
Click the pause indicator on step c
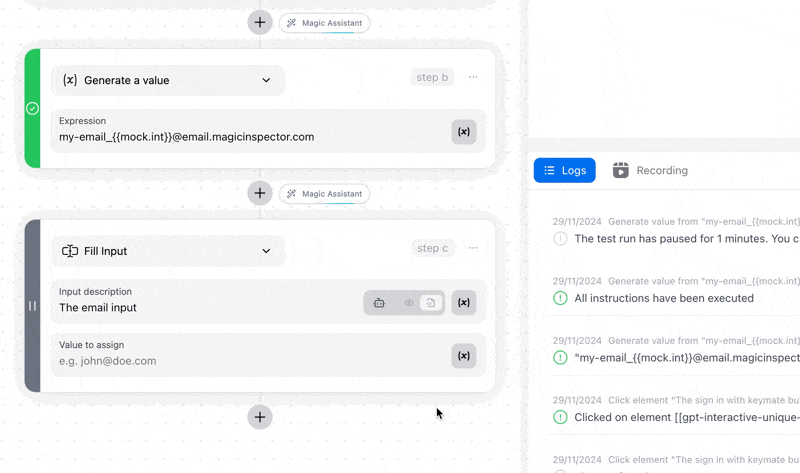coord(32,306)
